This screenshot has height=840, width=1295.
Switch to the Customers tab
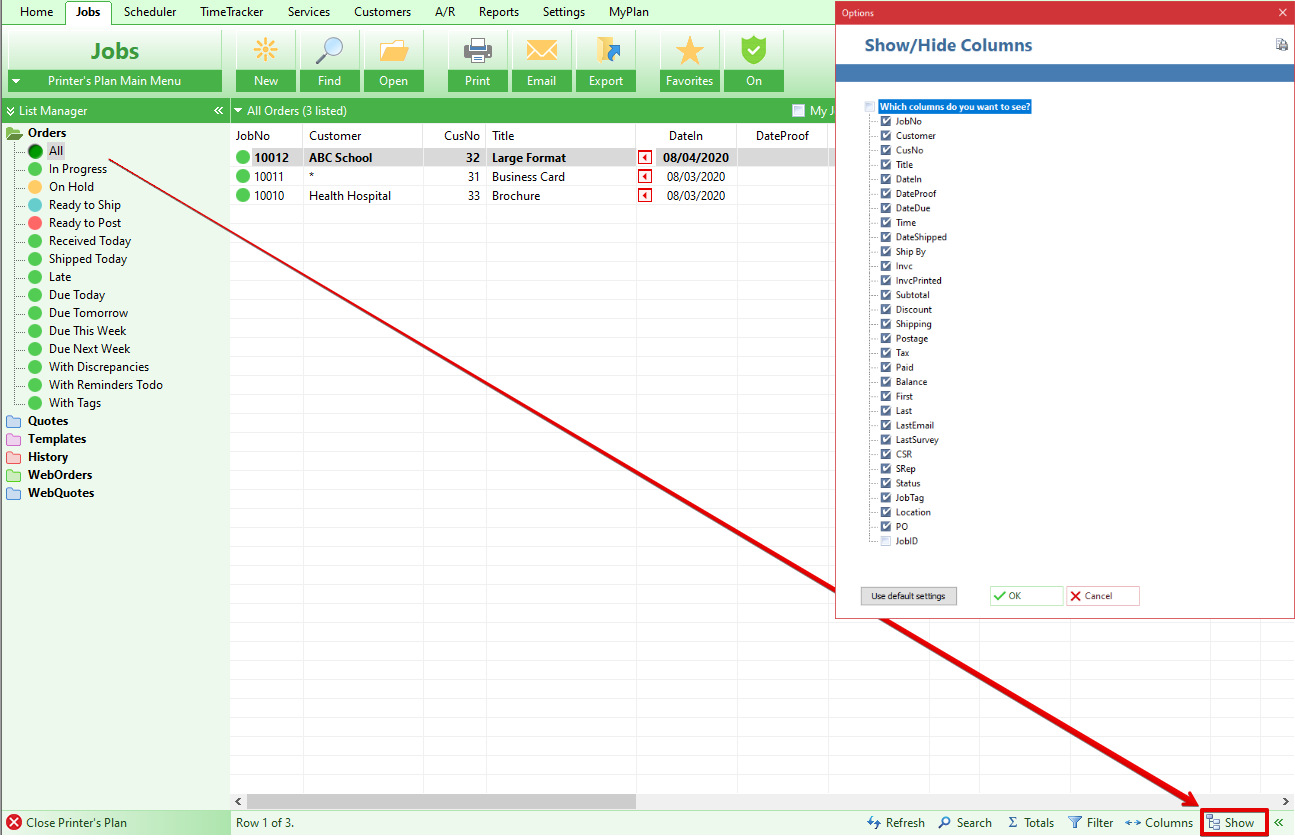pyautogui.click(x=382, y=12)
